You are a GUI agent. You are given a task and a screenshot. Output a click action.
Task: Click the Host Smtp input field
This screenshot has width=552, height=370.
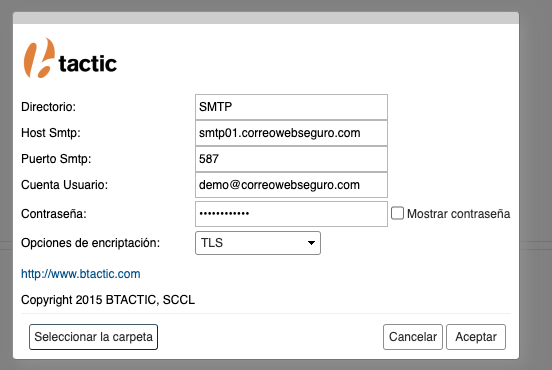pyautogui.click(x=291, y=133)
